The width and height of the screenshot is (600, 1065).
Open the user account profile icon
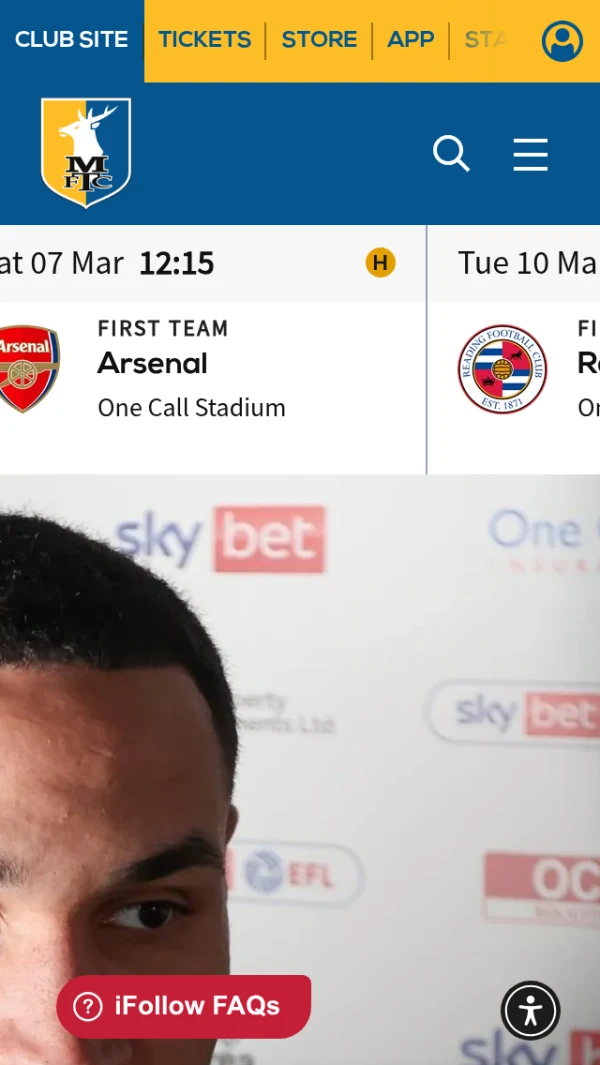coord(562,41)
